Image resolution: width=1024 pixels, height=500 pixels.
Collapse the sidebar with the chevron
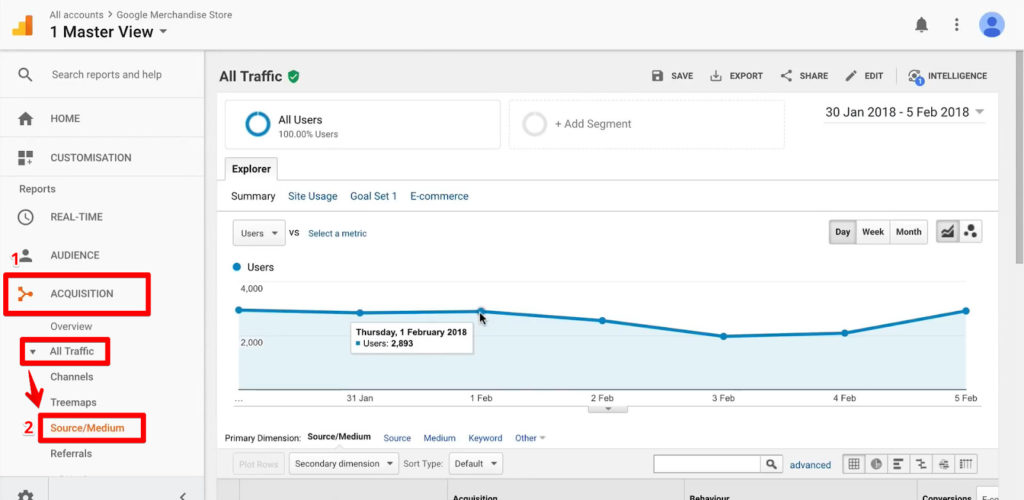click(x=184, y=495)
